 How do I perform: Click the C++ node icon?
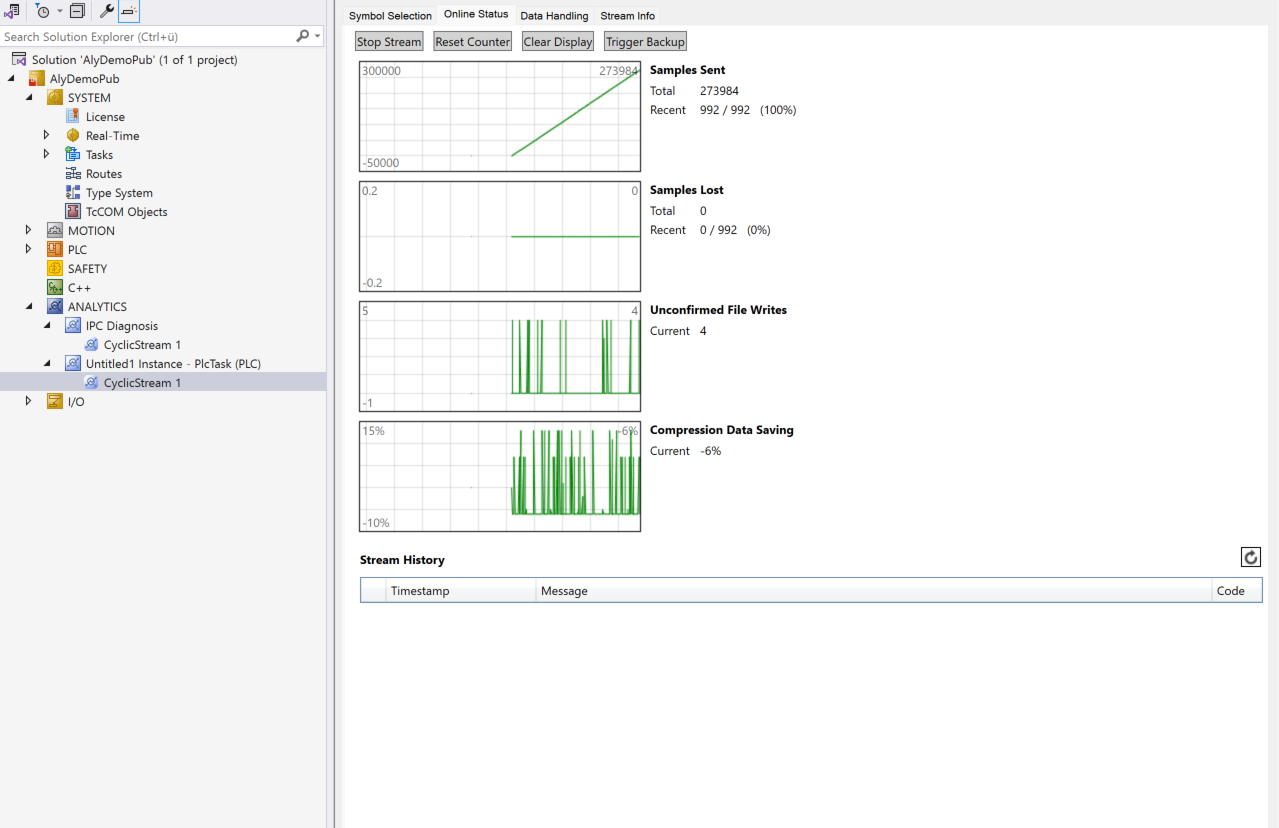click(55, 288)
